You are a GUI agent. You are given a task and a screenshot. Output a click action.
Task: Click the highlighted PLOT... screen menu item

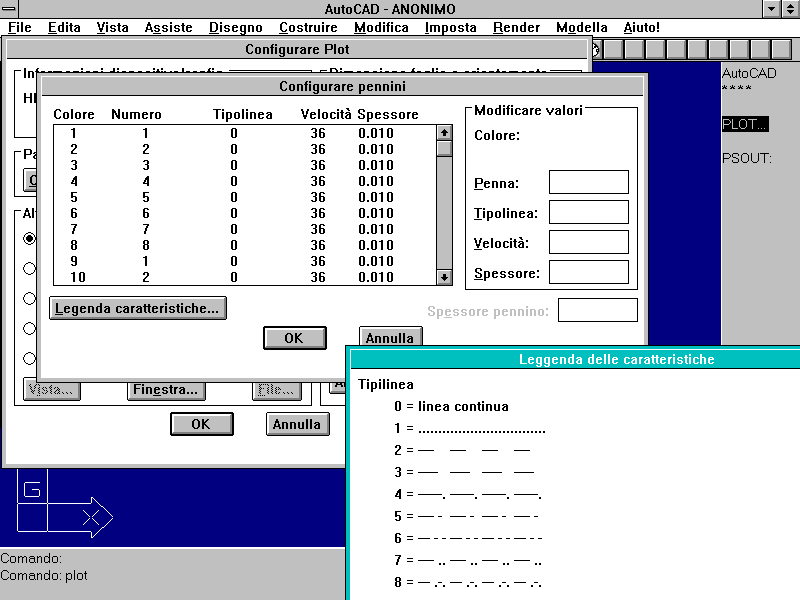point(745,124)
